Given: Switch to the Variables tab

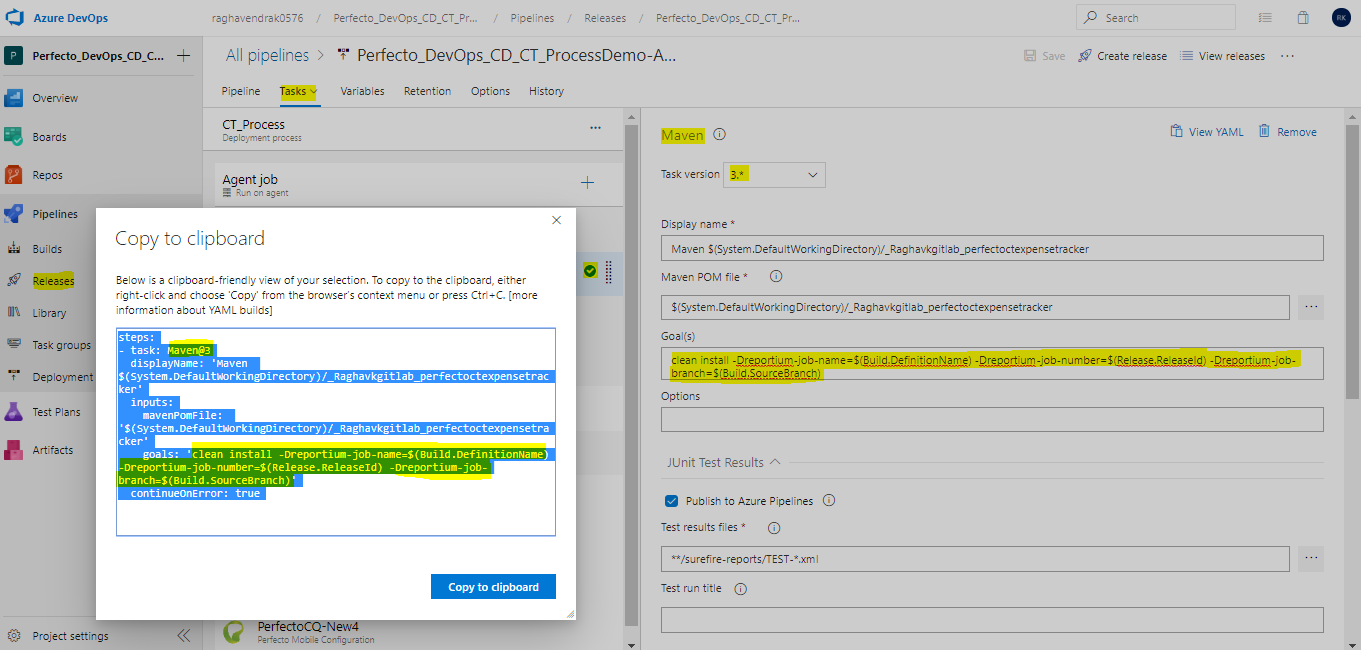Looking at the screenshot, I should click(362, 91).
